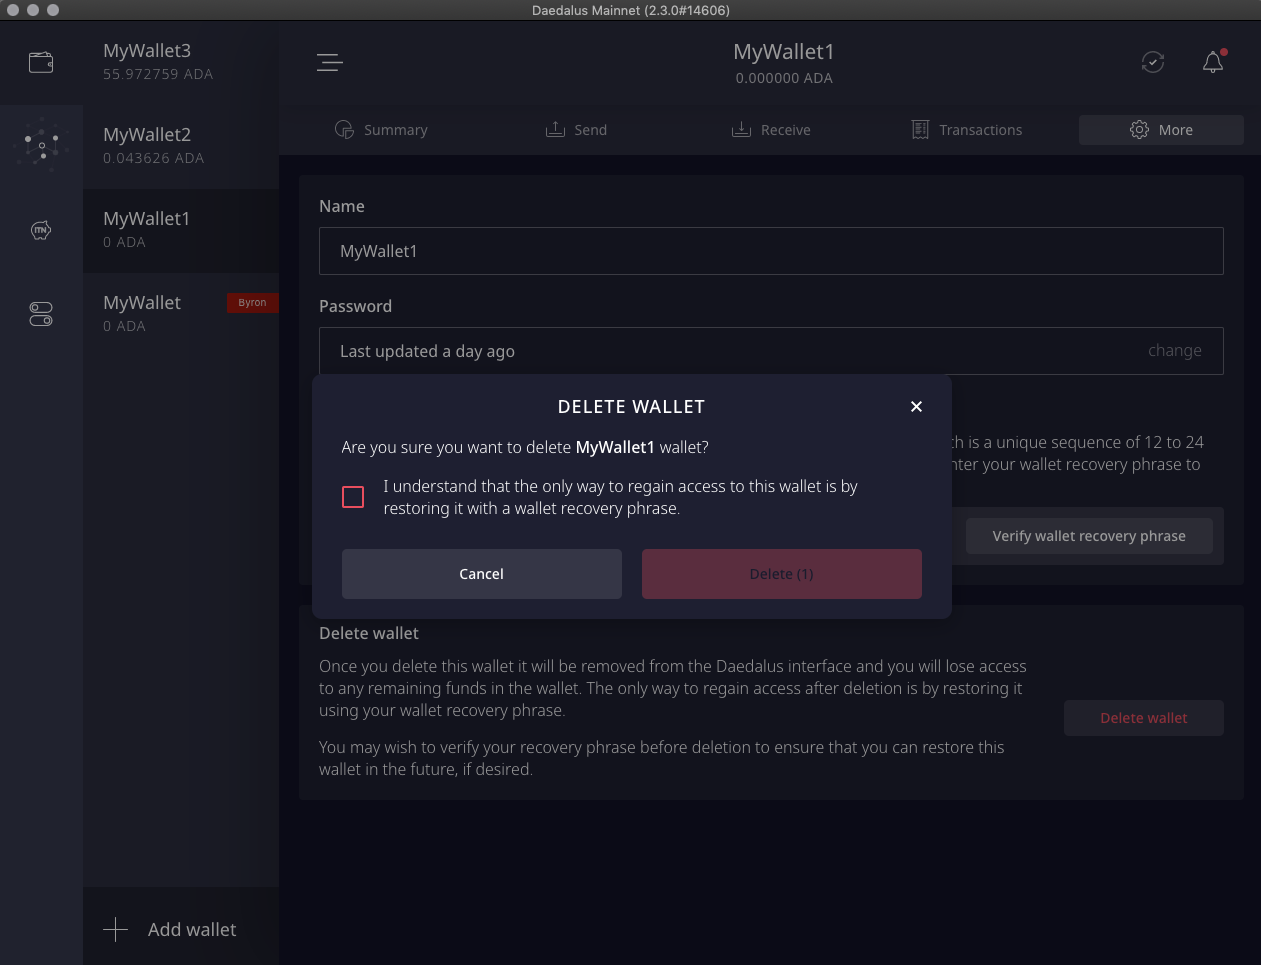
Task: Click the Add wallet label
Action: 192,930
